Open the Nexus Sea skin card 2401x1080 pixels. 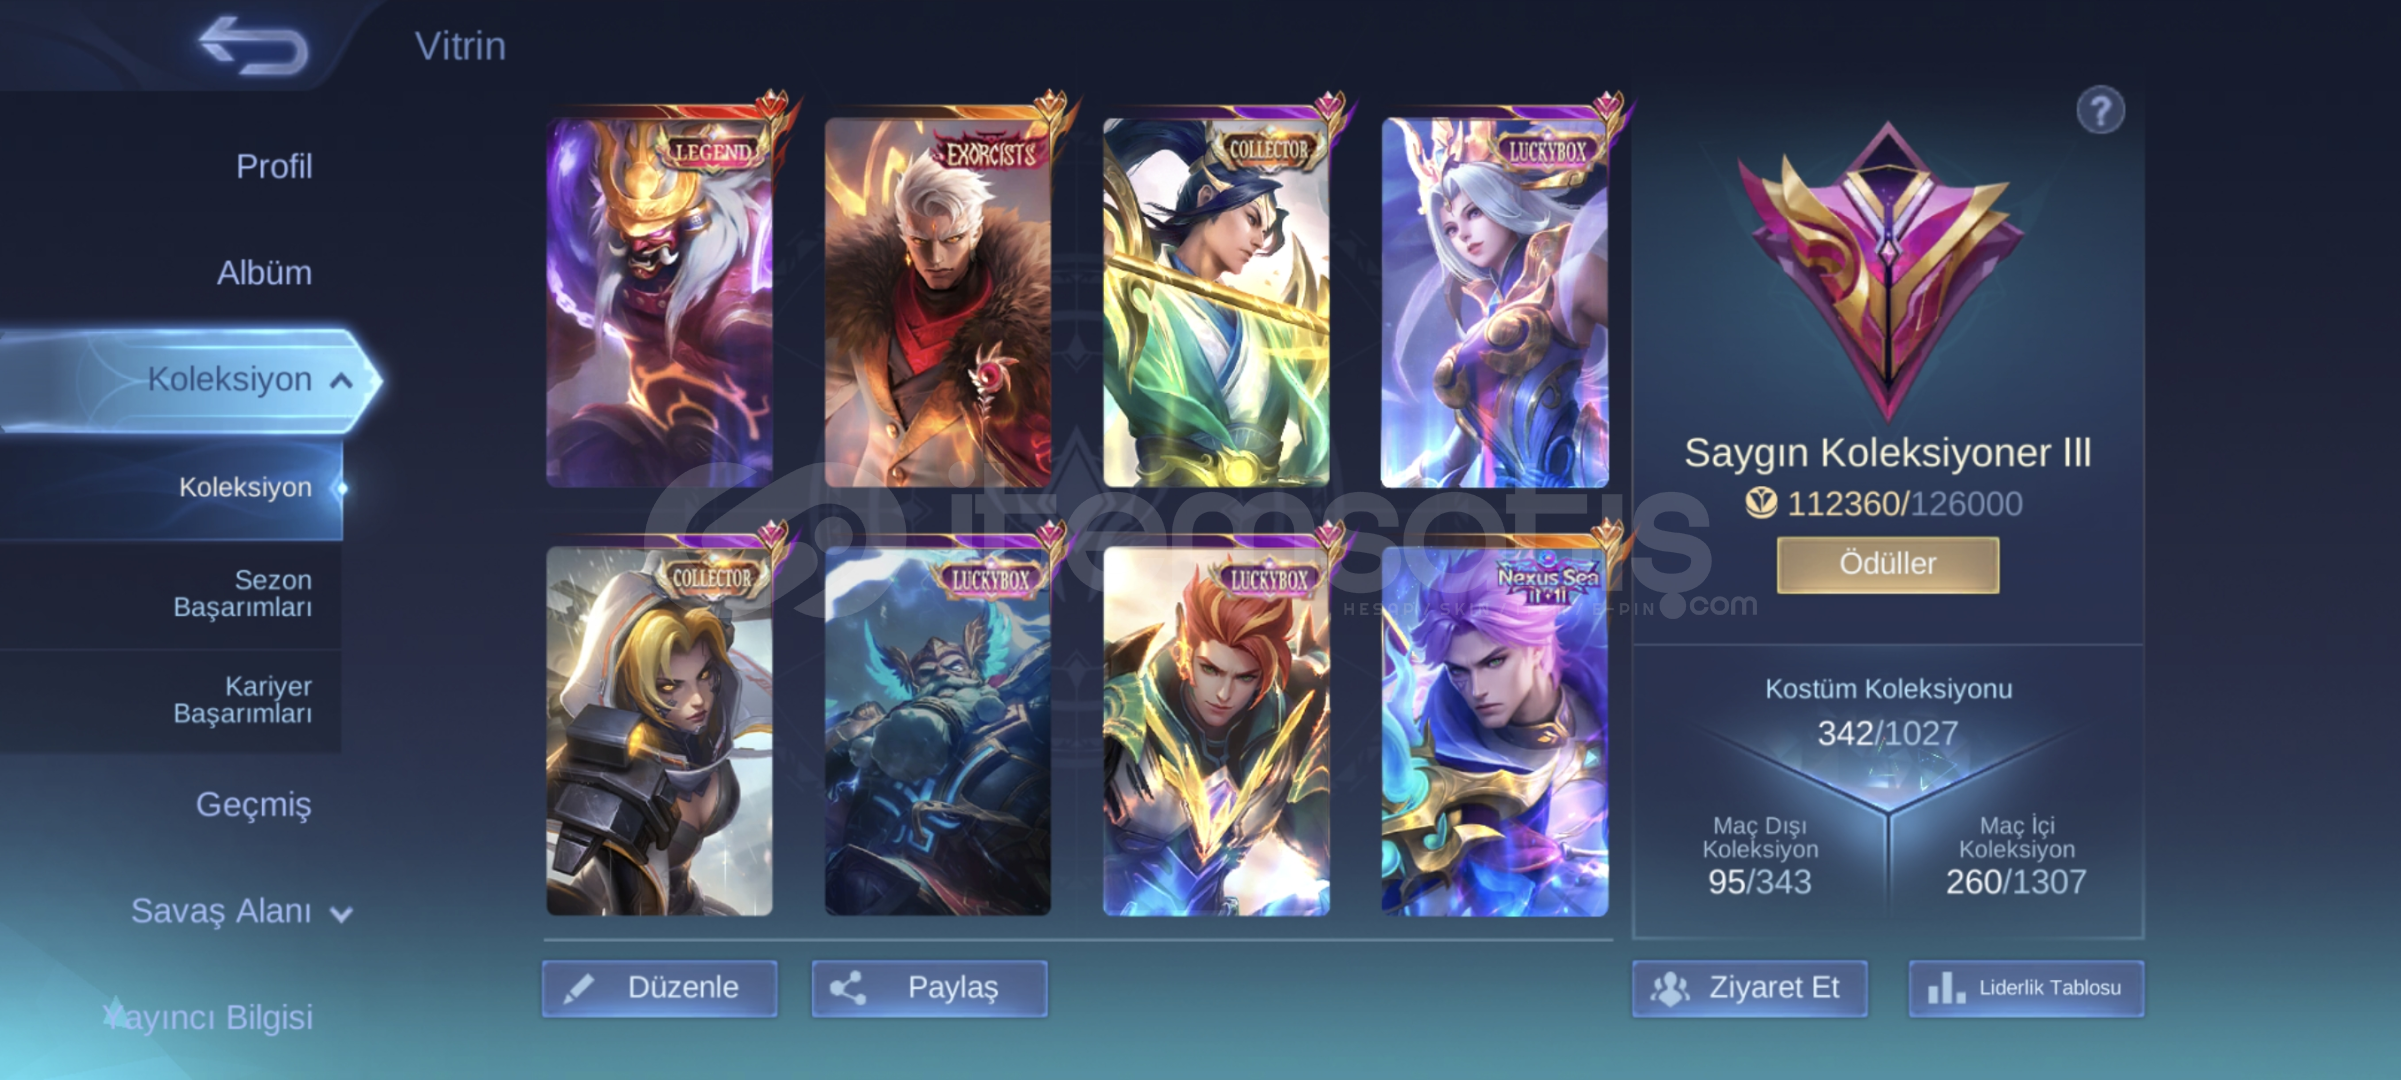pyautogui.click(x=1495, y=730)
